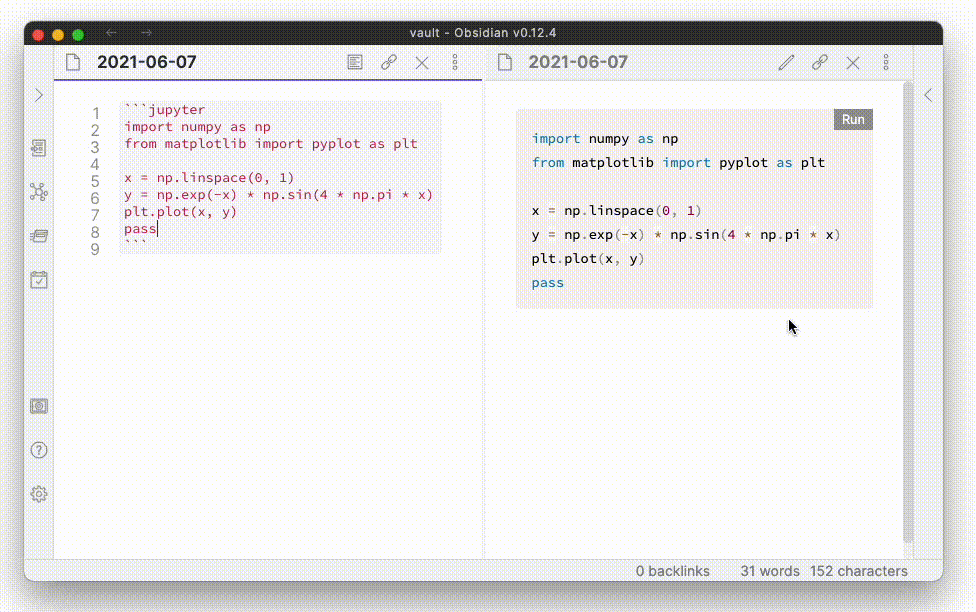Screen dimensions: 976x612
Task: Open Settings gear in the ribbon
Action: click(39, 494)
